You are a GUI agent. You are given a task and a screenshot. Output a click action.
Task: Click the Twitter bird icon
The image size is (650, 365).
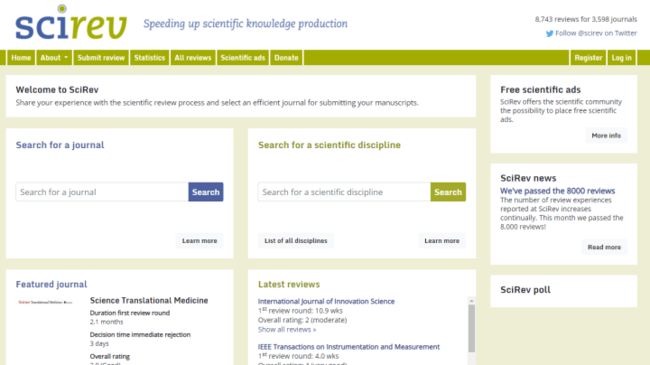[549, 34]
